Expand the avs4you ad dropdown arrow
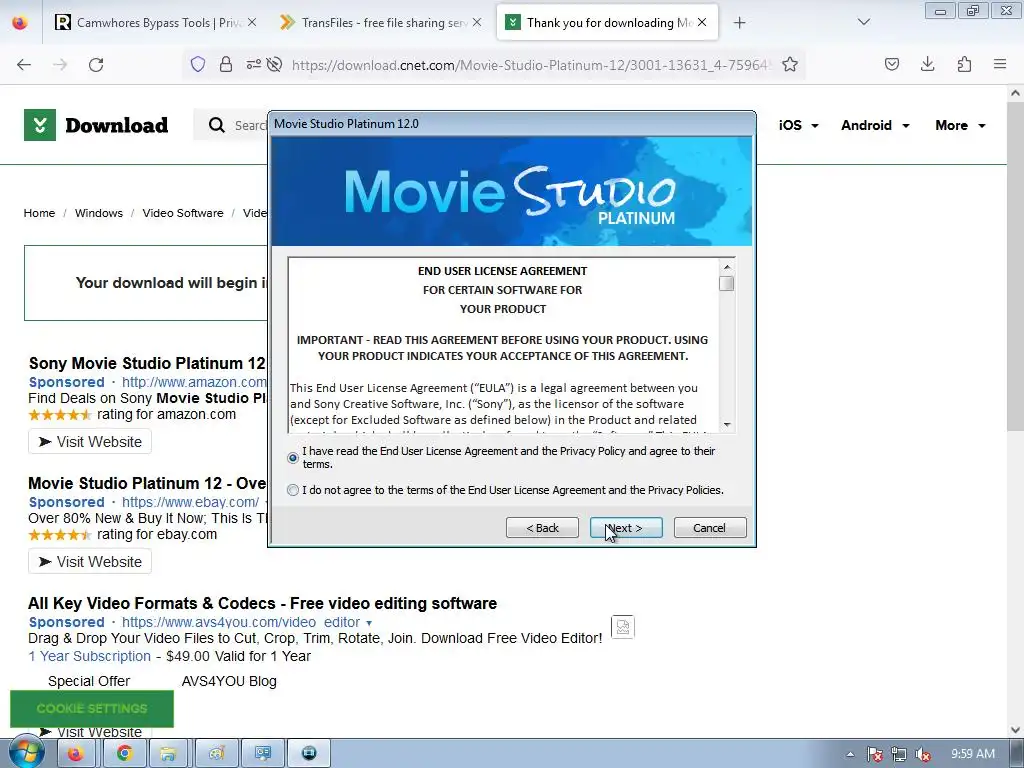This screenshot has width=1024, height=768. pyautogui.click(x=369, y=623)
